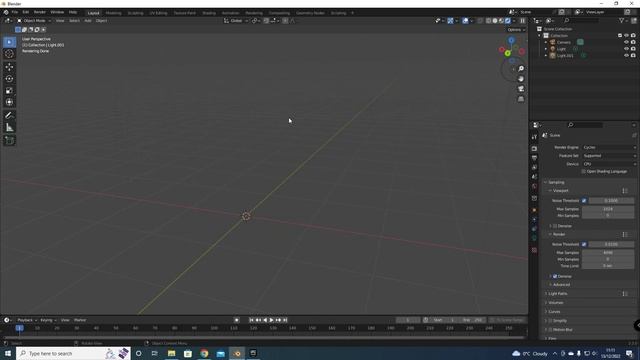
Task: Open the Output properties tab icon
Action: tap(534, 158)
